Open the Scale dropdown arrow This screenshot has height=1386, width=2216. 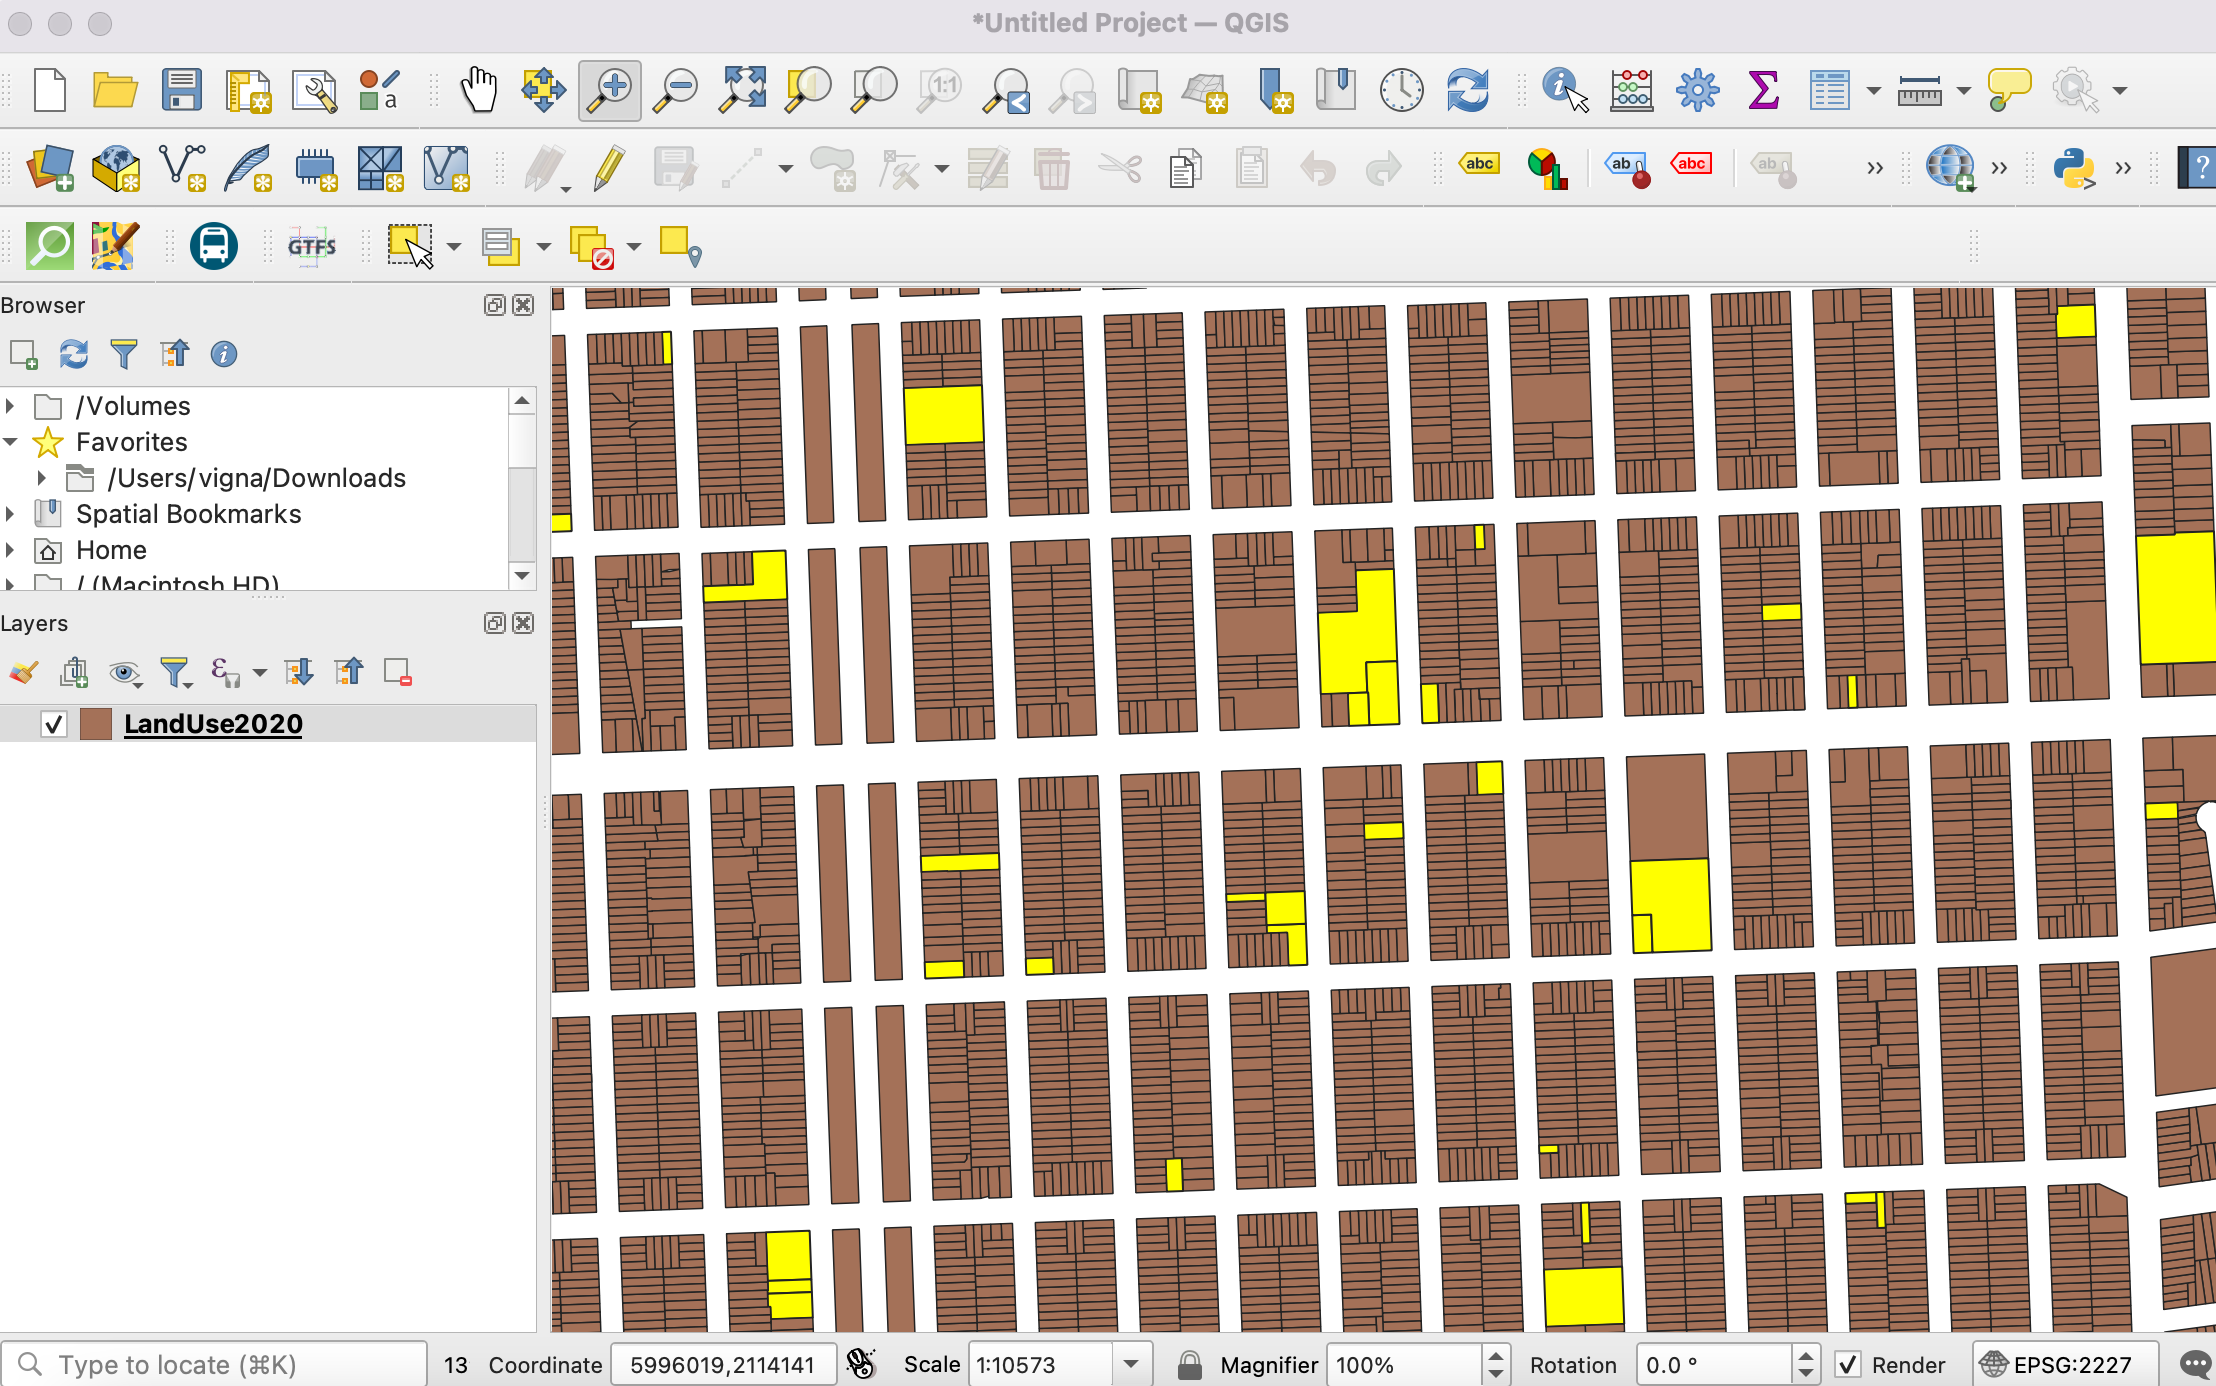coord(1131,1364)
